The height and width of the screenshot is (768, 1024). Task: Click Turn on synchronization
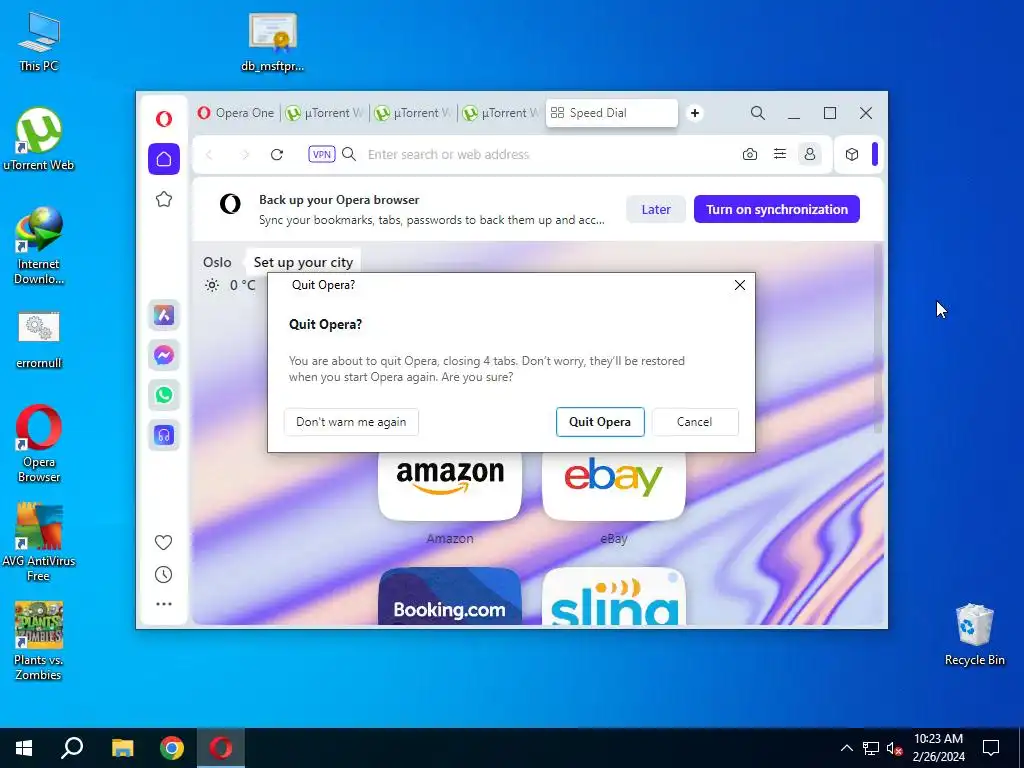[x=776, y=209]
